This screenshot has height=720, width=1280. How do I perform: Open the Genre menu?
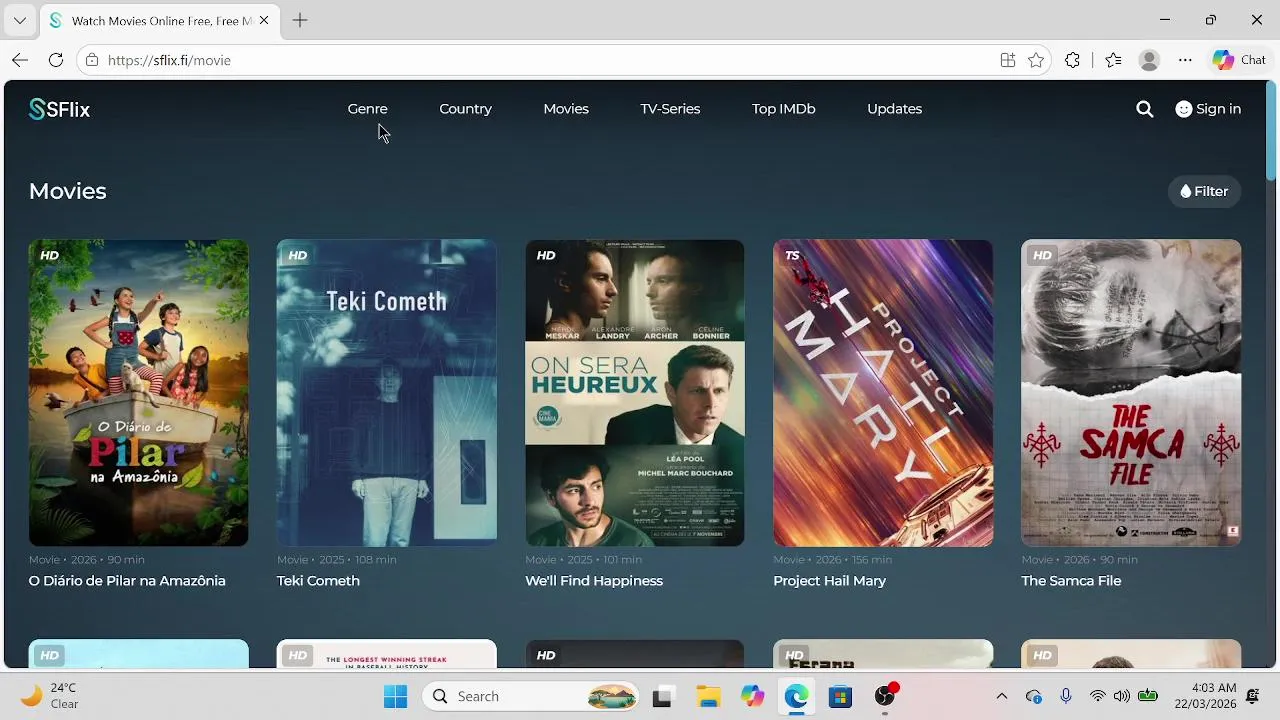click(x=367, y=109)
